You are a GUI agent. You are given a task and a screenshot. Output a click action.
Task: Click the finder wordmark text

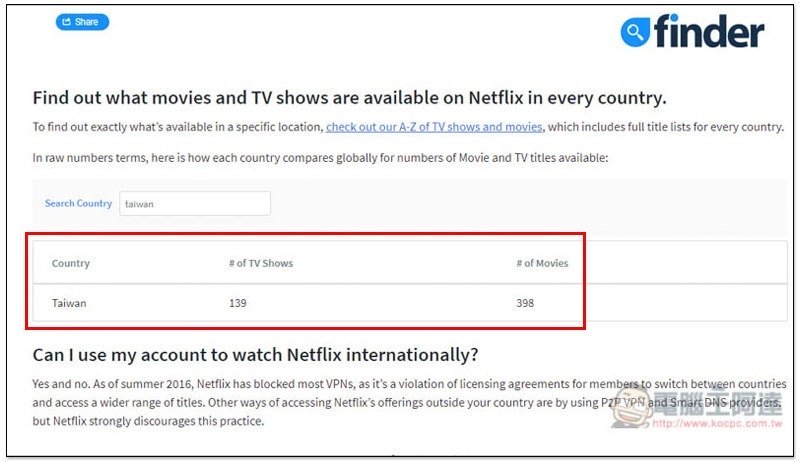point(708,32)
